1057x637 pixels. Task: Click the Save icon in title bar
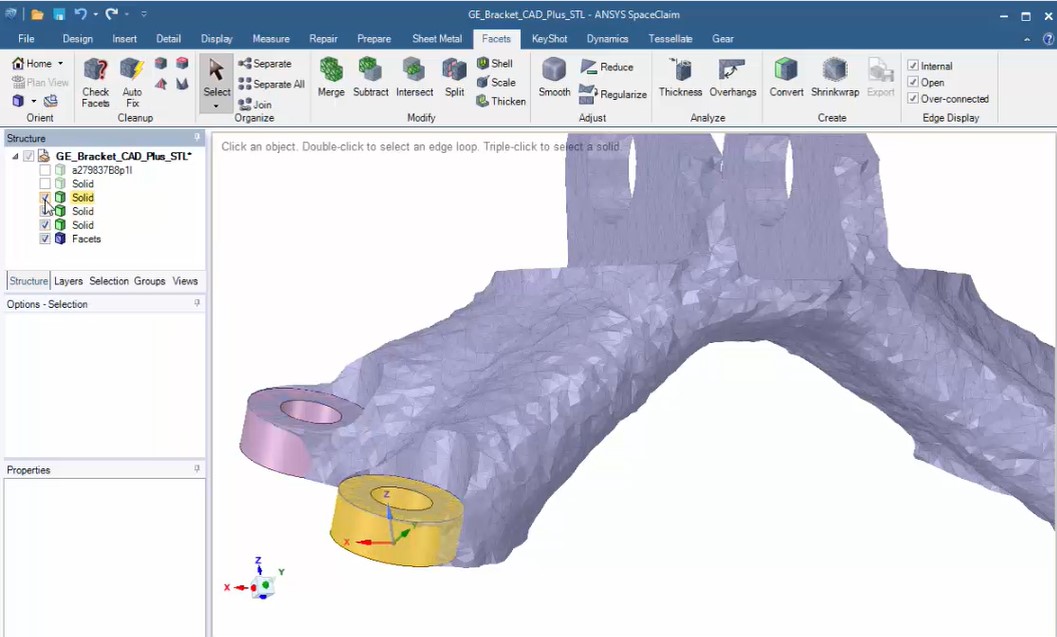pyautogui.click(x=59, y=14)
